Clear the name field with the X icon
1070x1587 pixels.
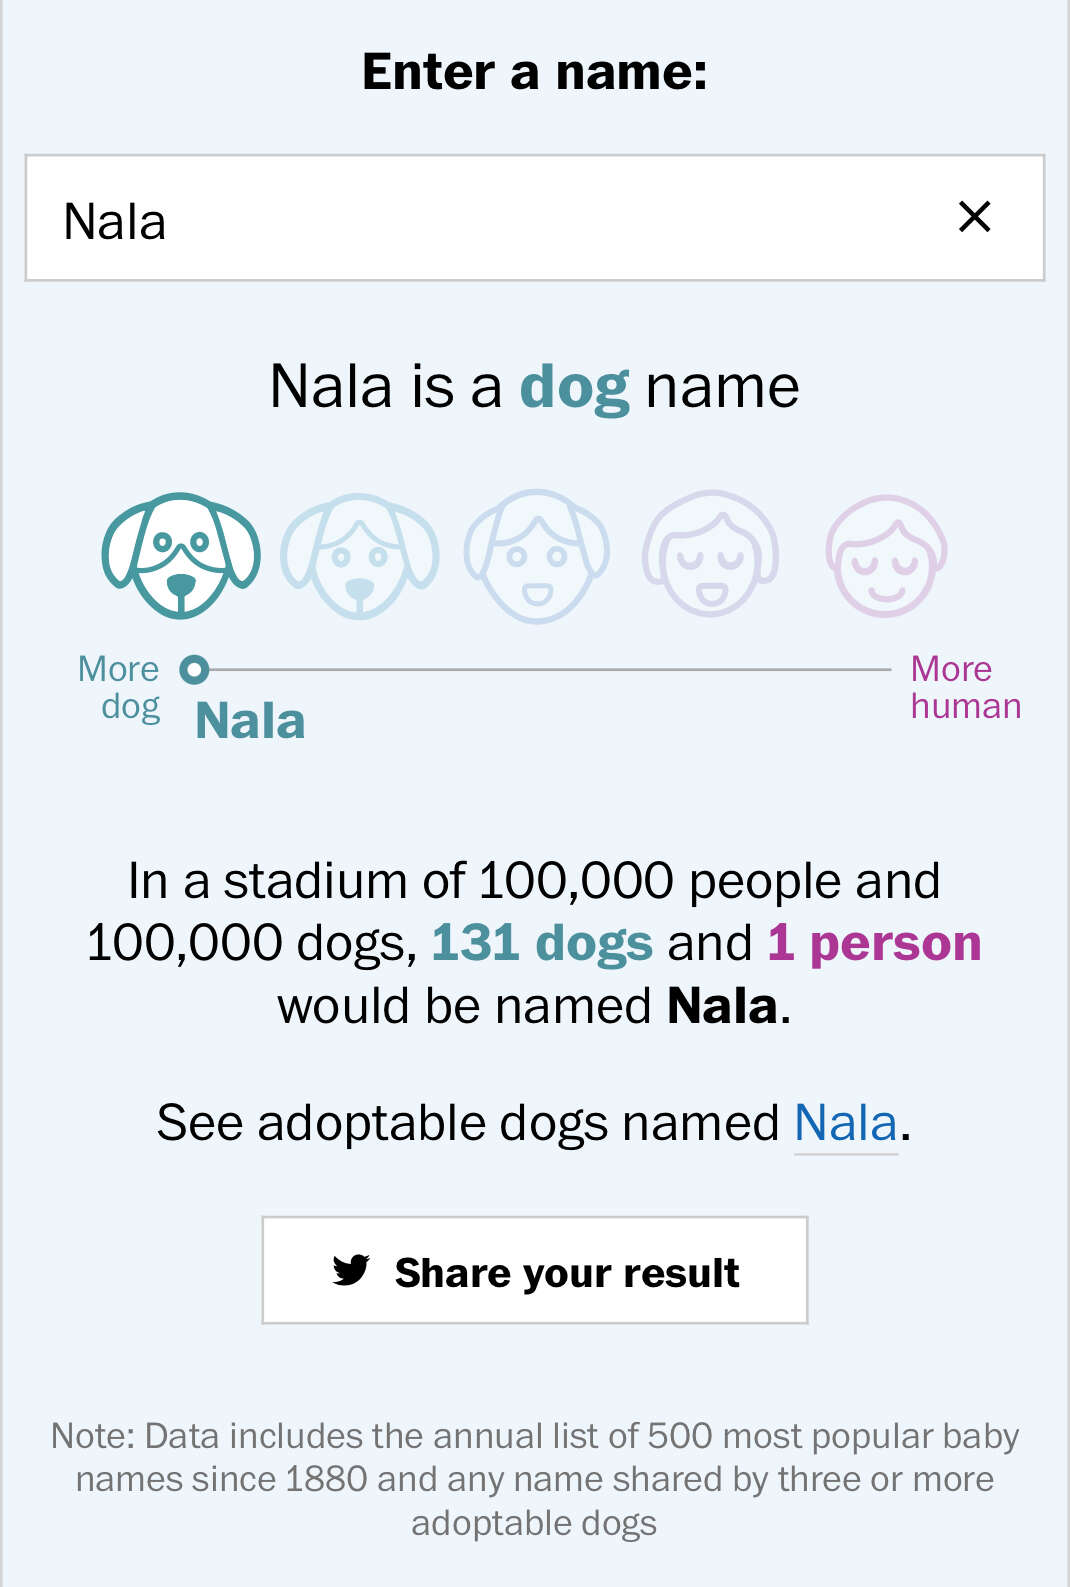pyautogui.click(x=974, y=217)
